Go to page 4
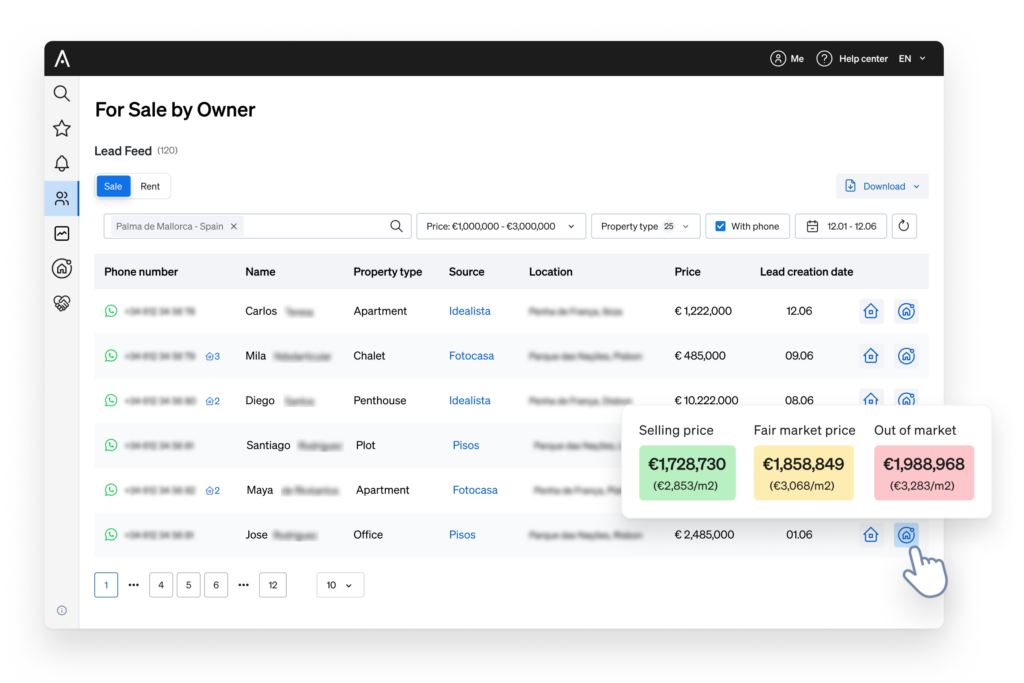This screenshot has height=683, width=1024. (x=161, y=585)
